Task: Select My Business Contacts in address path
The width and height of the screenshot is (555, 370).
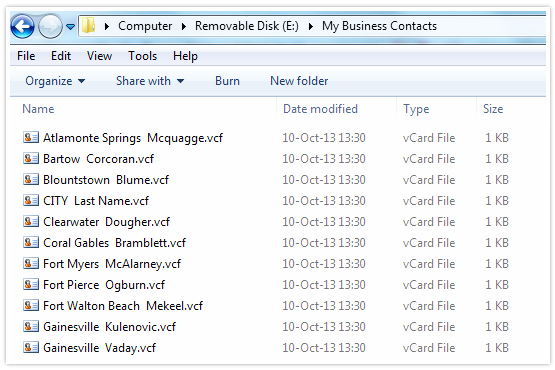Action: 379,26
